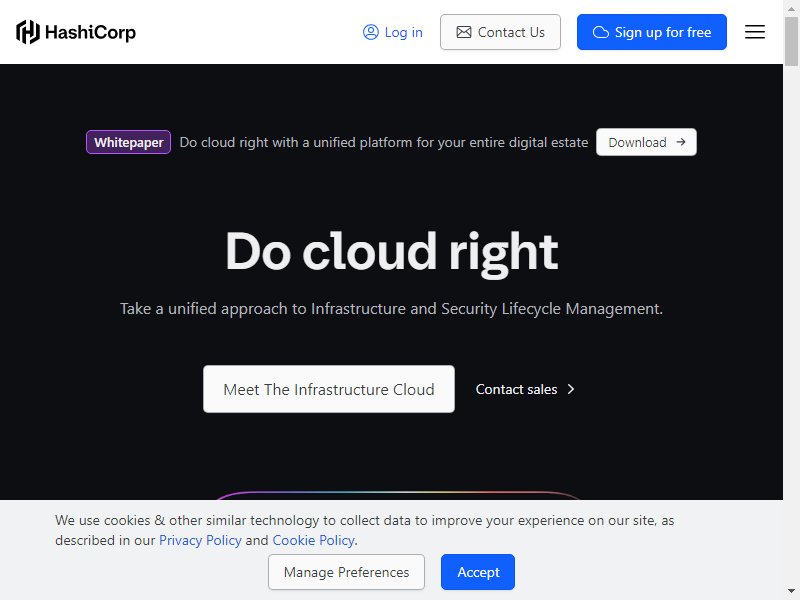Click Manage Preferences for cookies
Image resolution: width=800 pixels, height=600 pixels.
click(x=346, y=572)
